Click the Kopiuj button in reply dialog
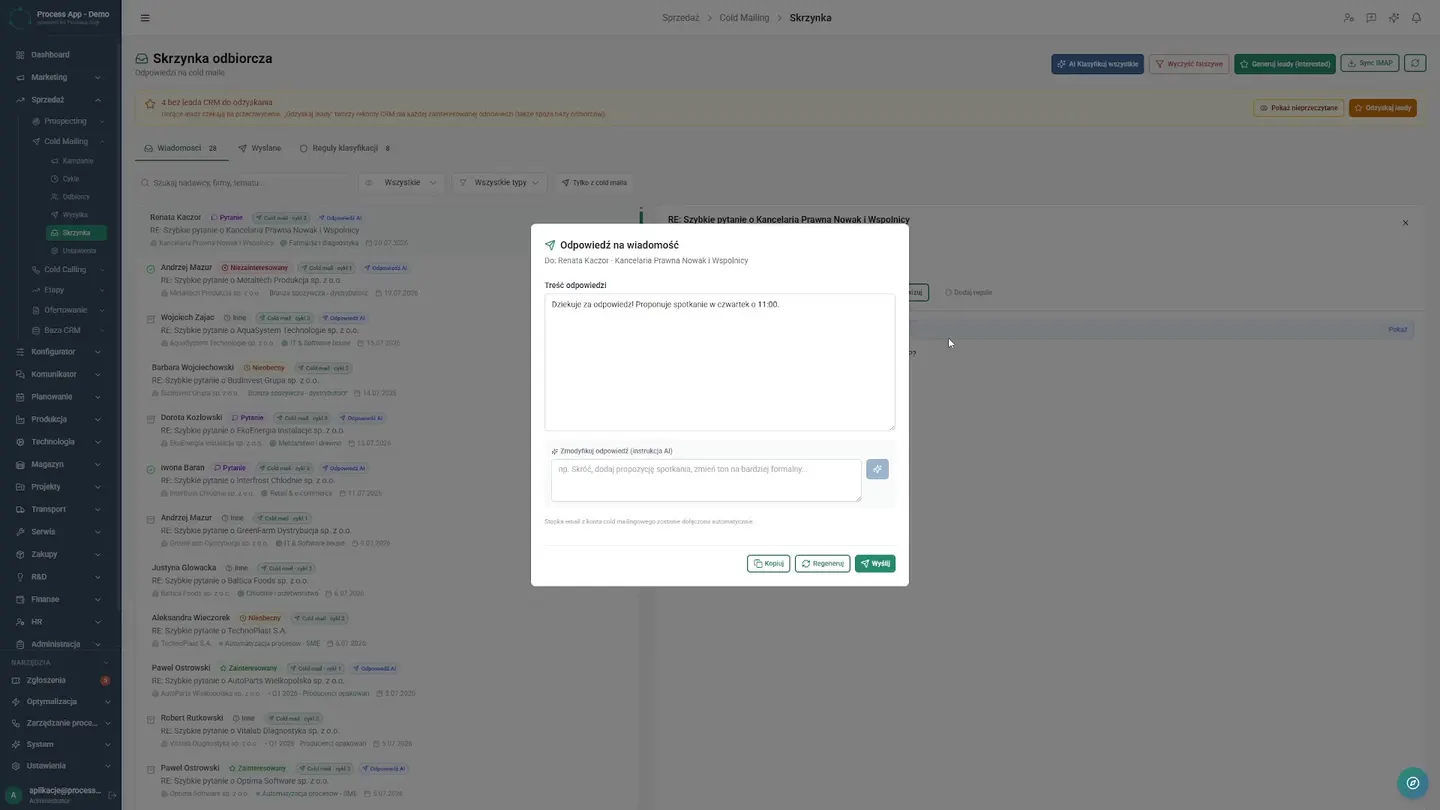The width and height of the screenshot is (1440, 810). point(768,563)
